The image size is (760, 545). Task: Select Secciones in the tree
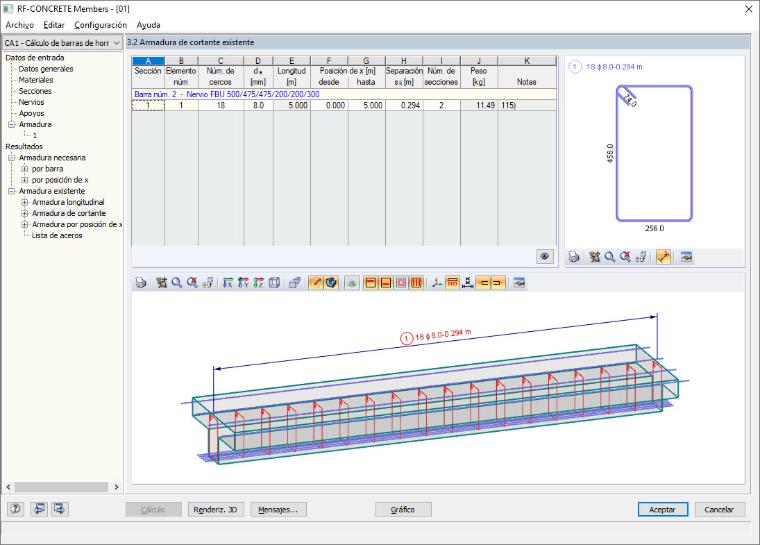click(35, 91)
